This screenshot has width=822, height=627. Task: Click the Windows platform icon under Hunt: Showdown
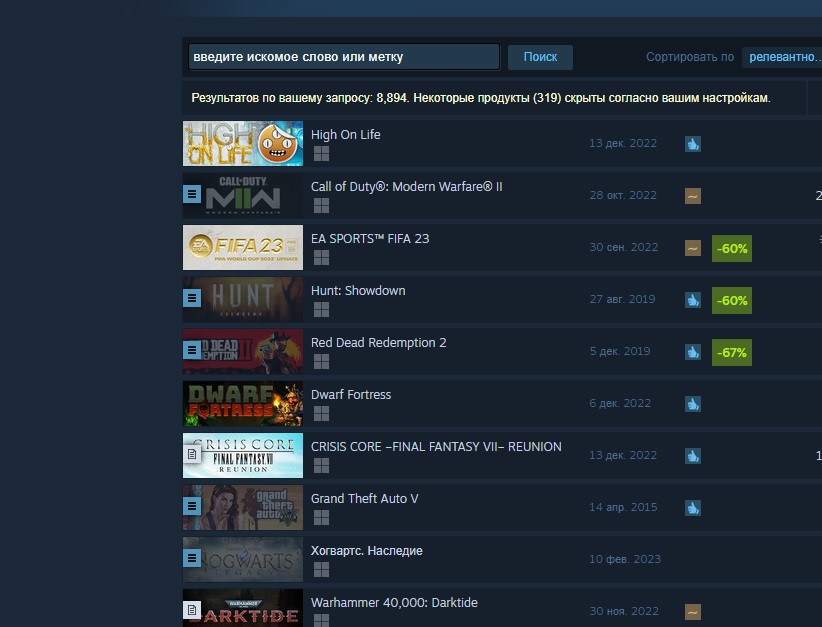point(321,309)
